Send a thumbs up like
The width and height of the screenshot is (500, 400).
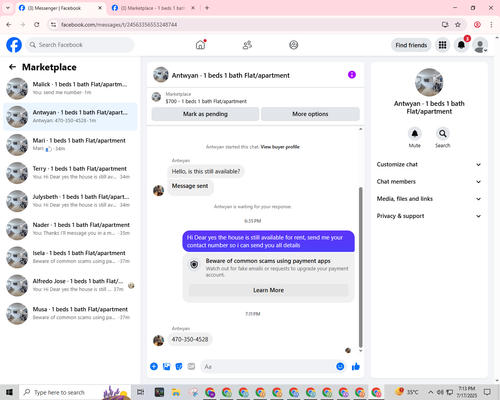tap(356, 367)
